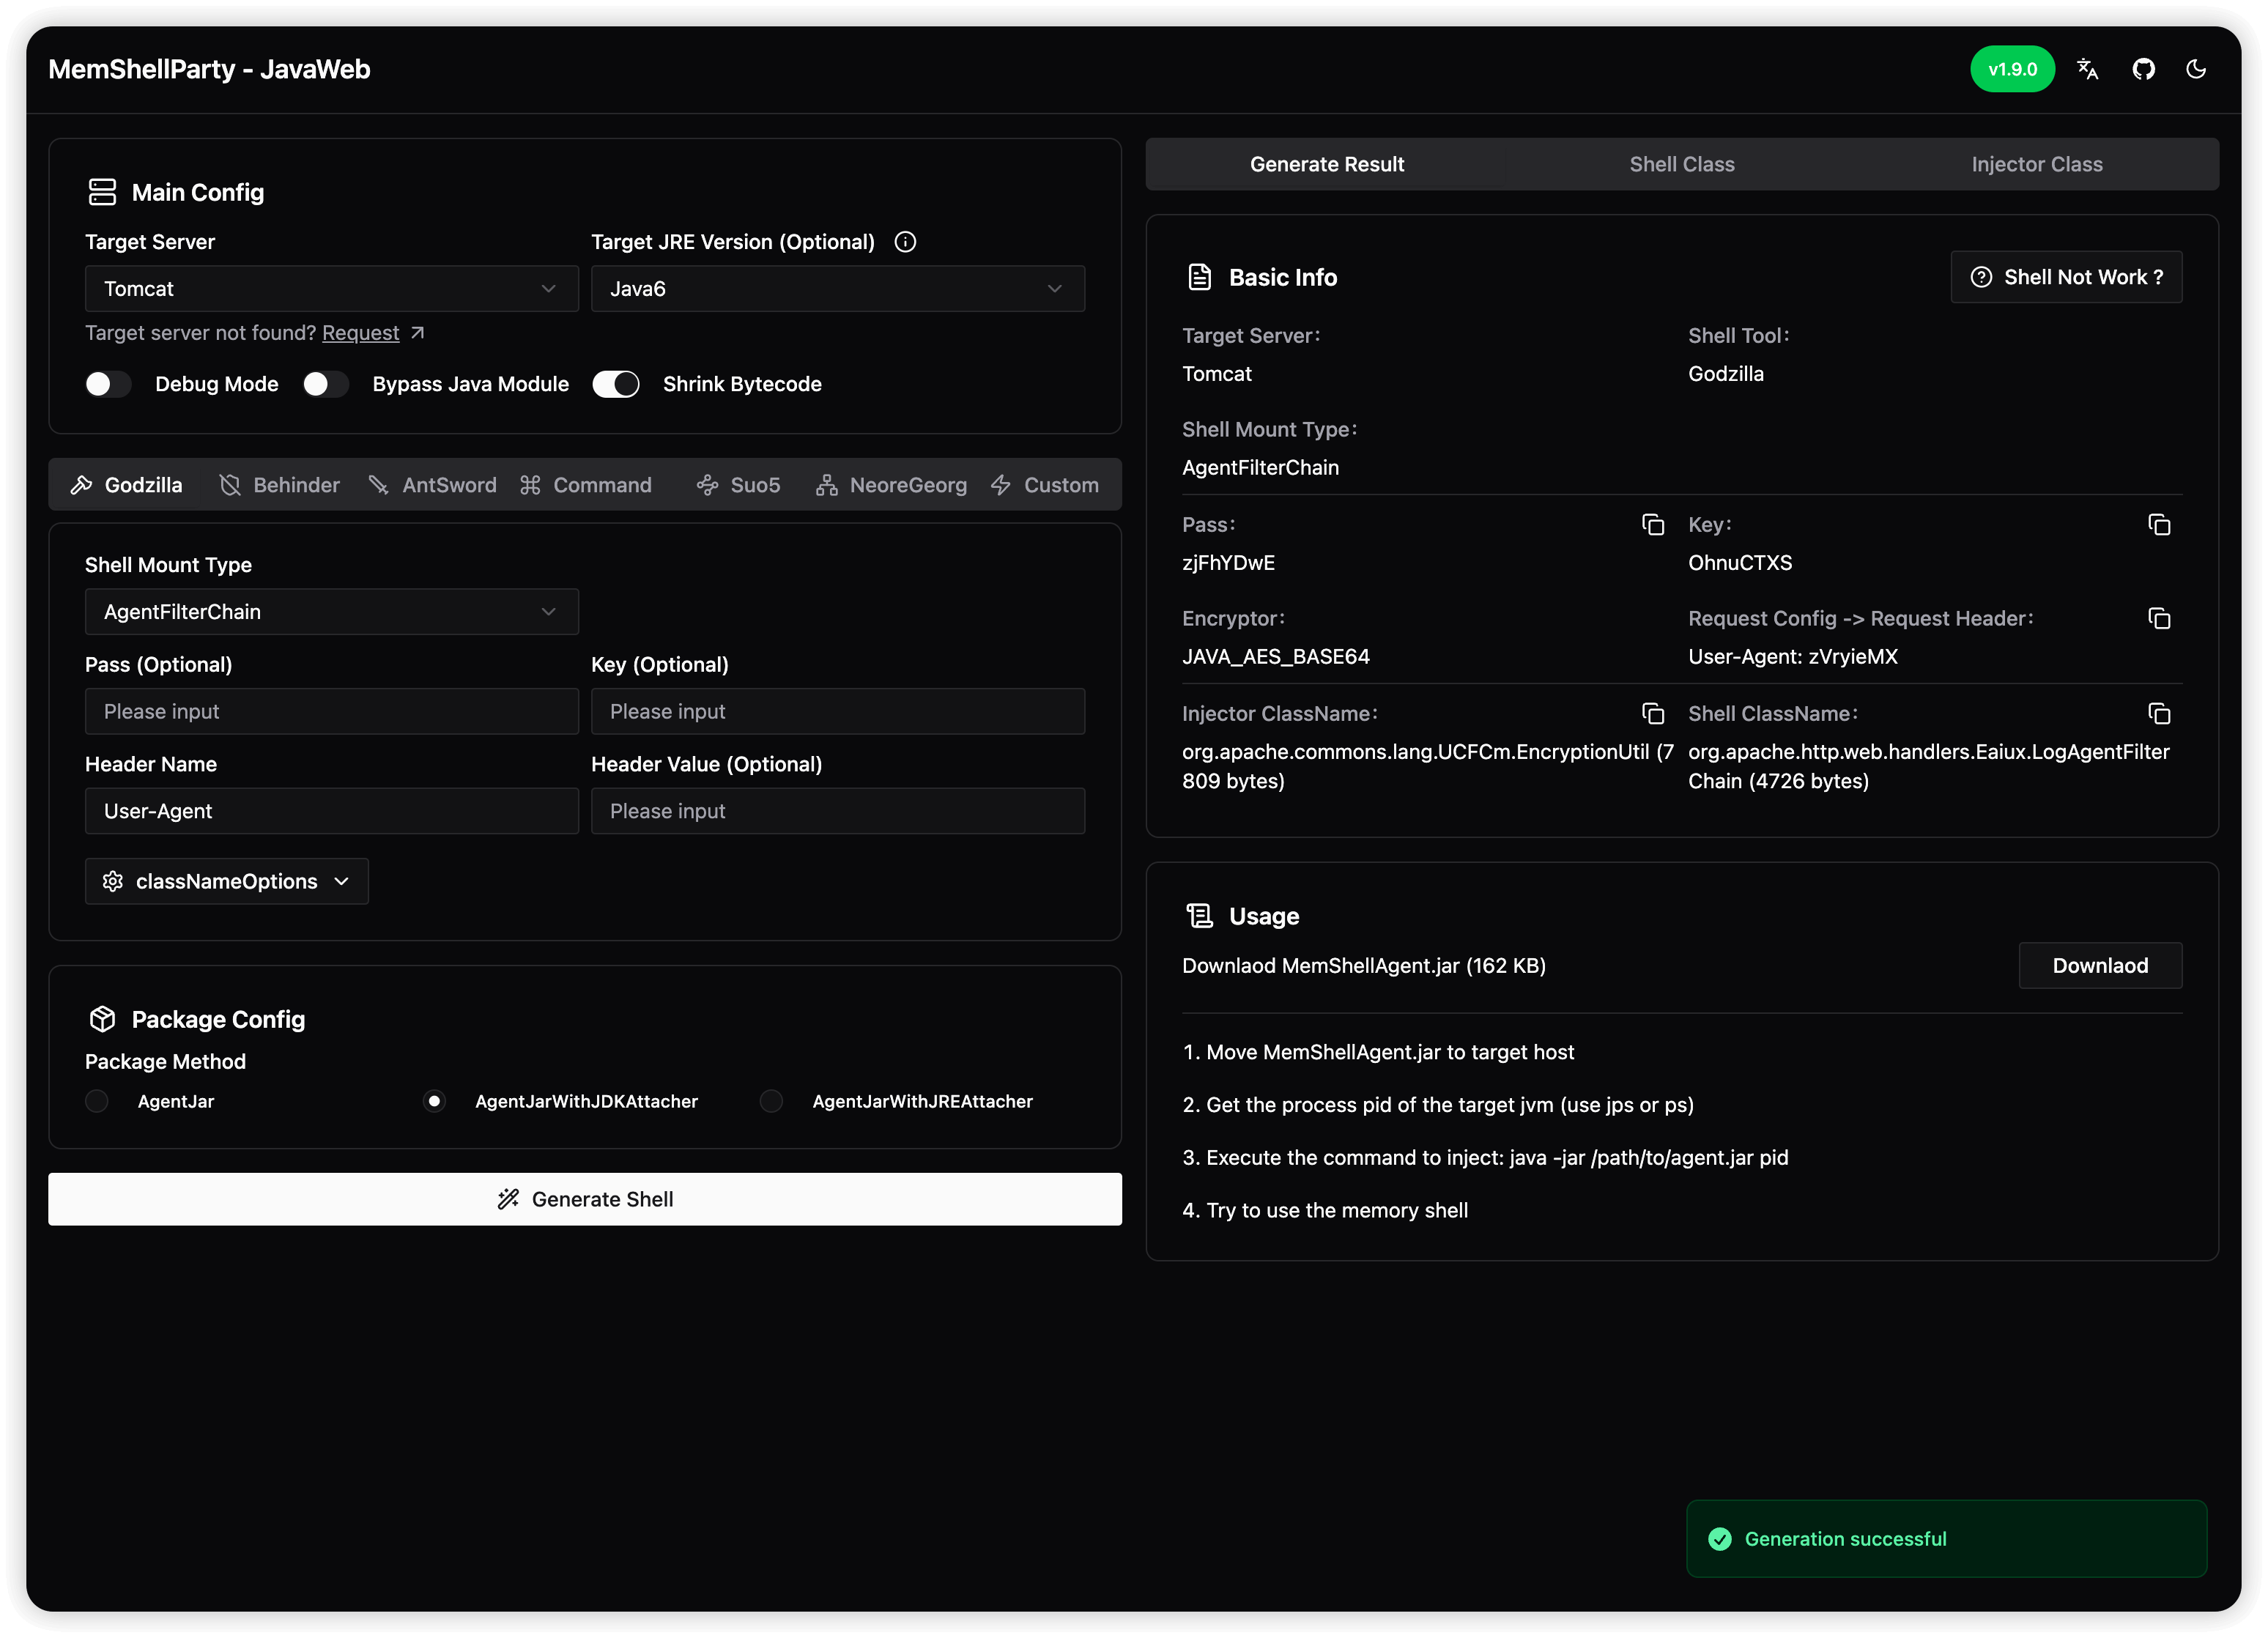Toggle Bypass Java Module switch
Screen dimensions: 2268x1638
pos(325,384)
